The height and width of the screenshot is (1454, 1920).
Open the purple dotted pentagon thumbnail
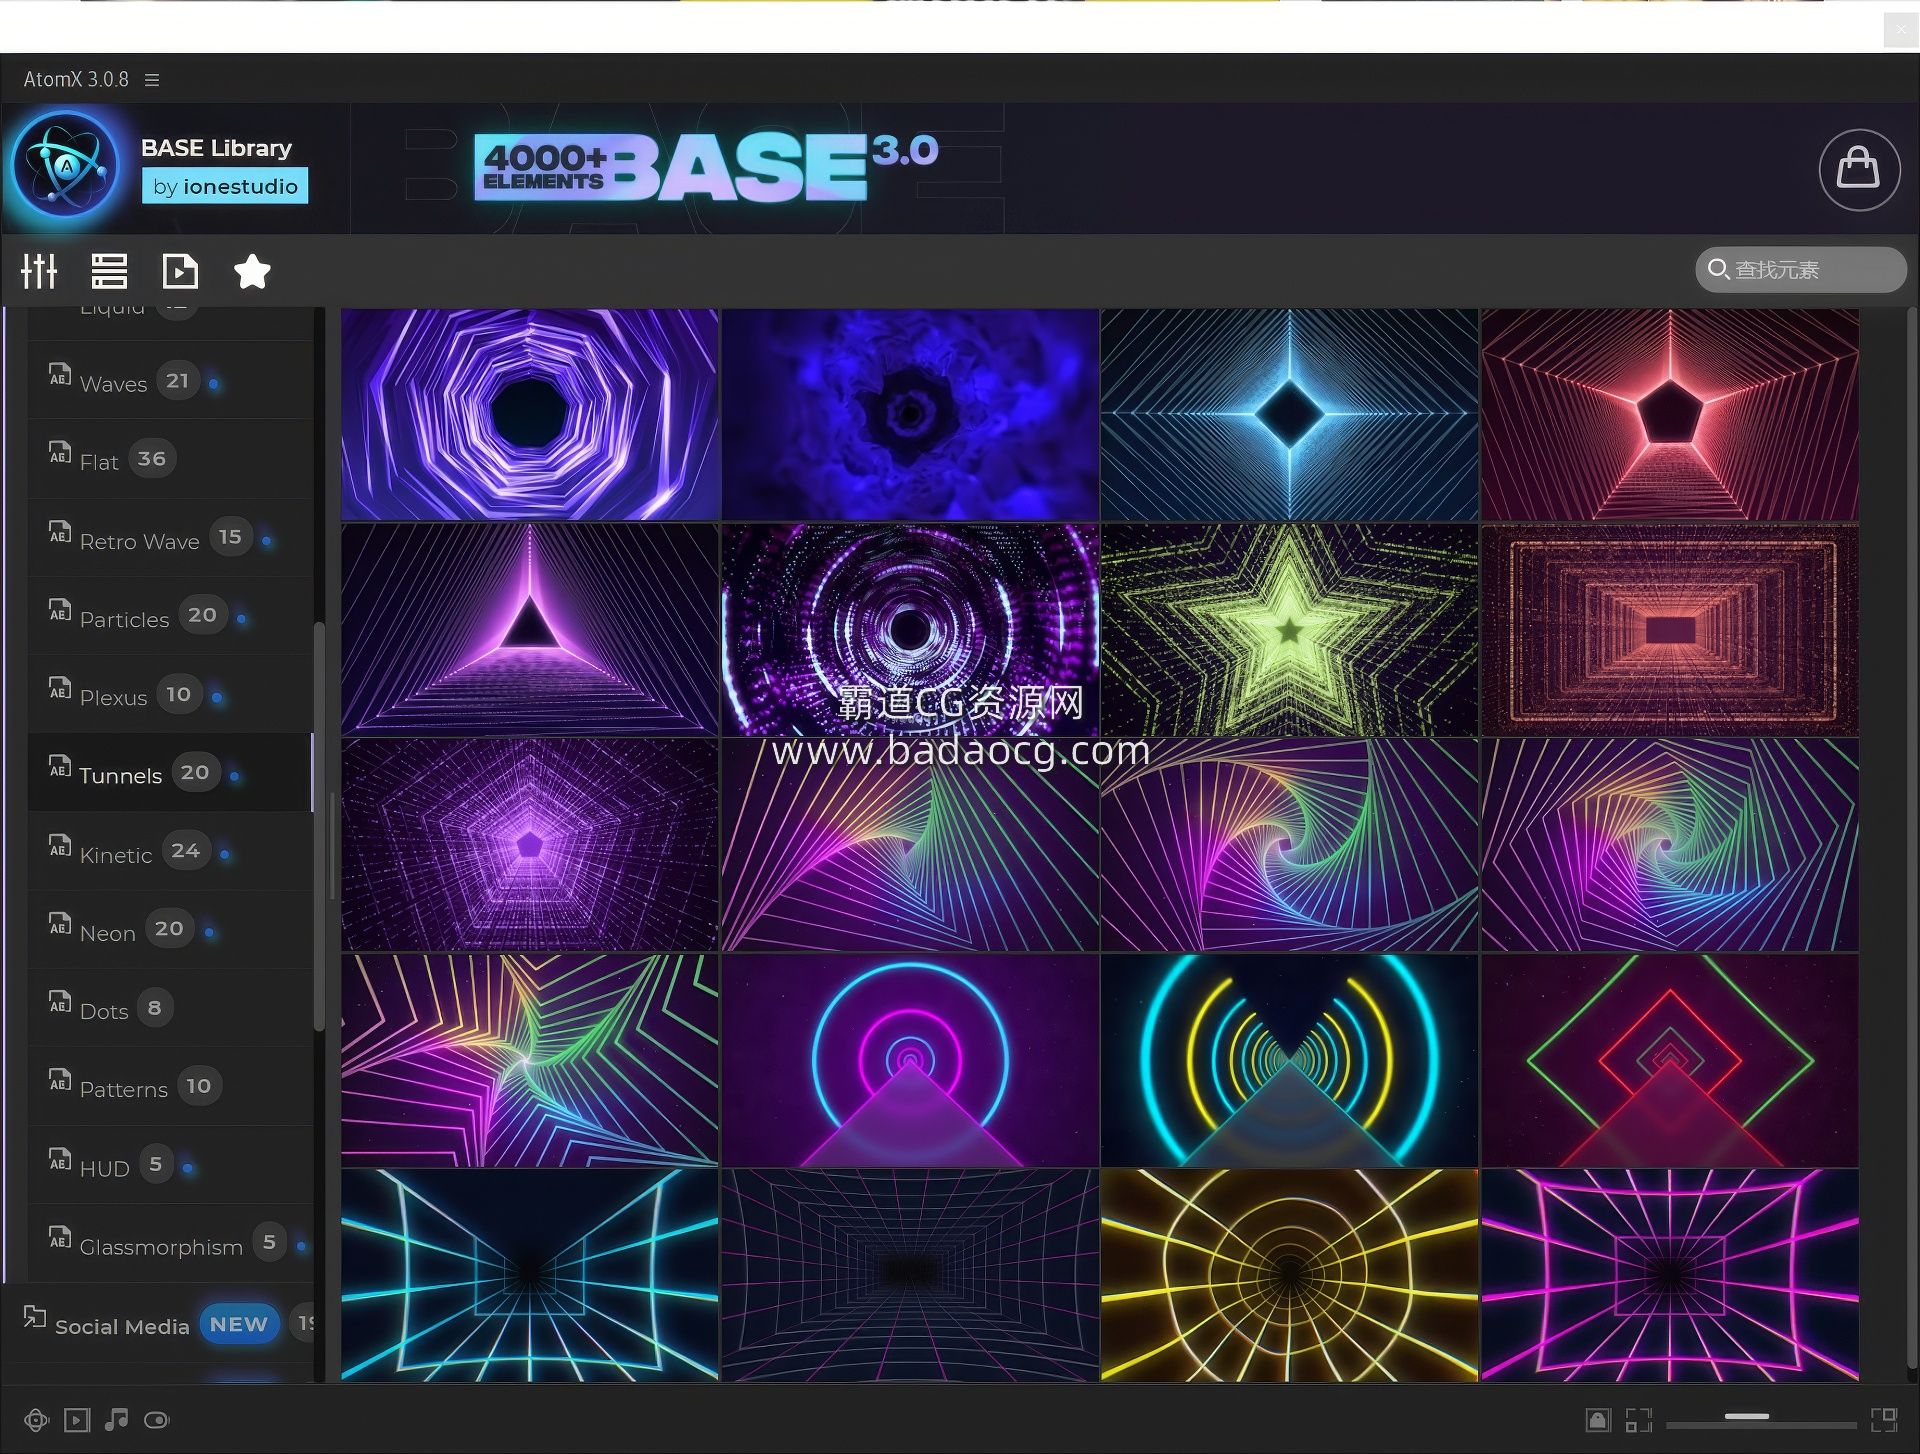pyautogui.click(x=529, y=845)
